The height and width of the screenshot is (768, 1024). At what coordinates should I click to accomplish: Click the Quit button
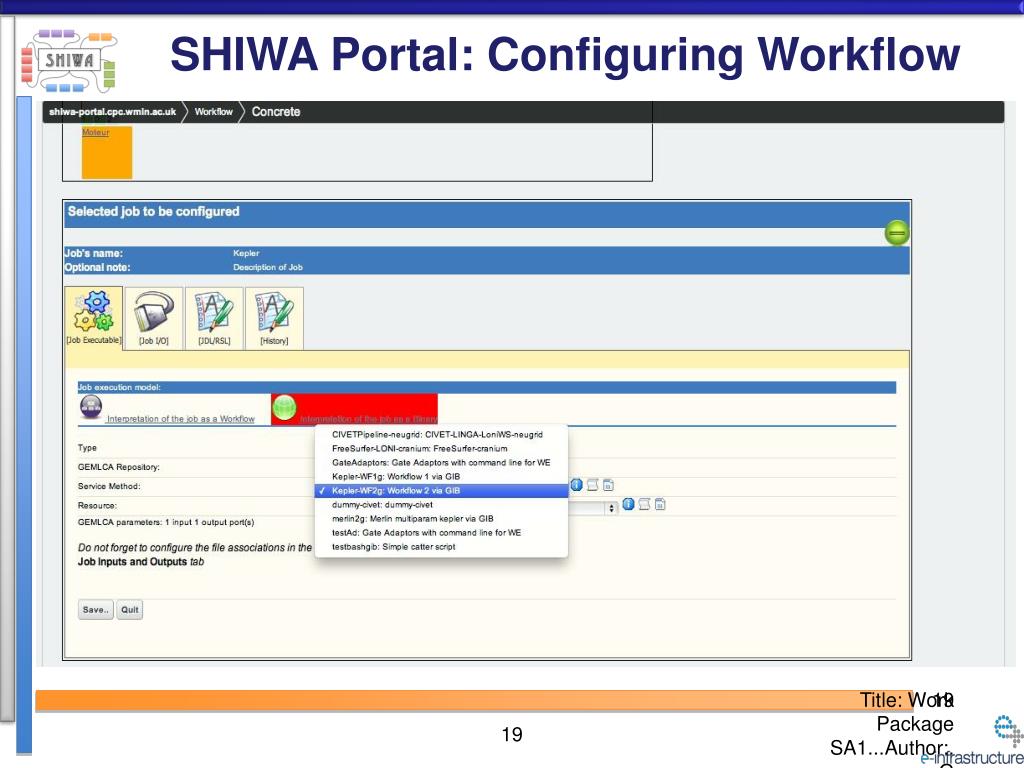[129, 609]
